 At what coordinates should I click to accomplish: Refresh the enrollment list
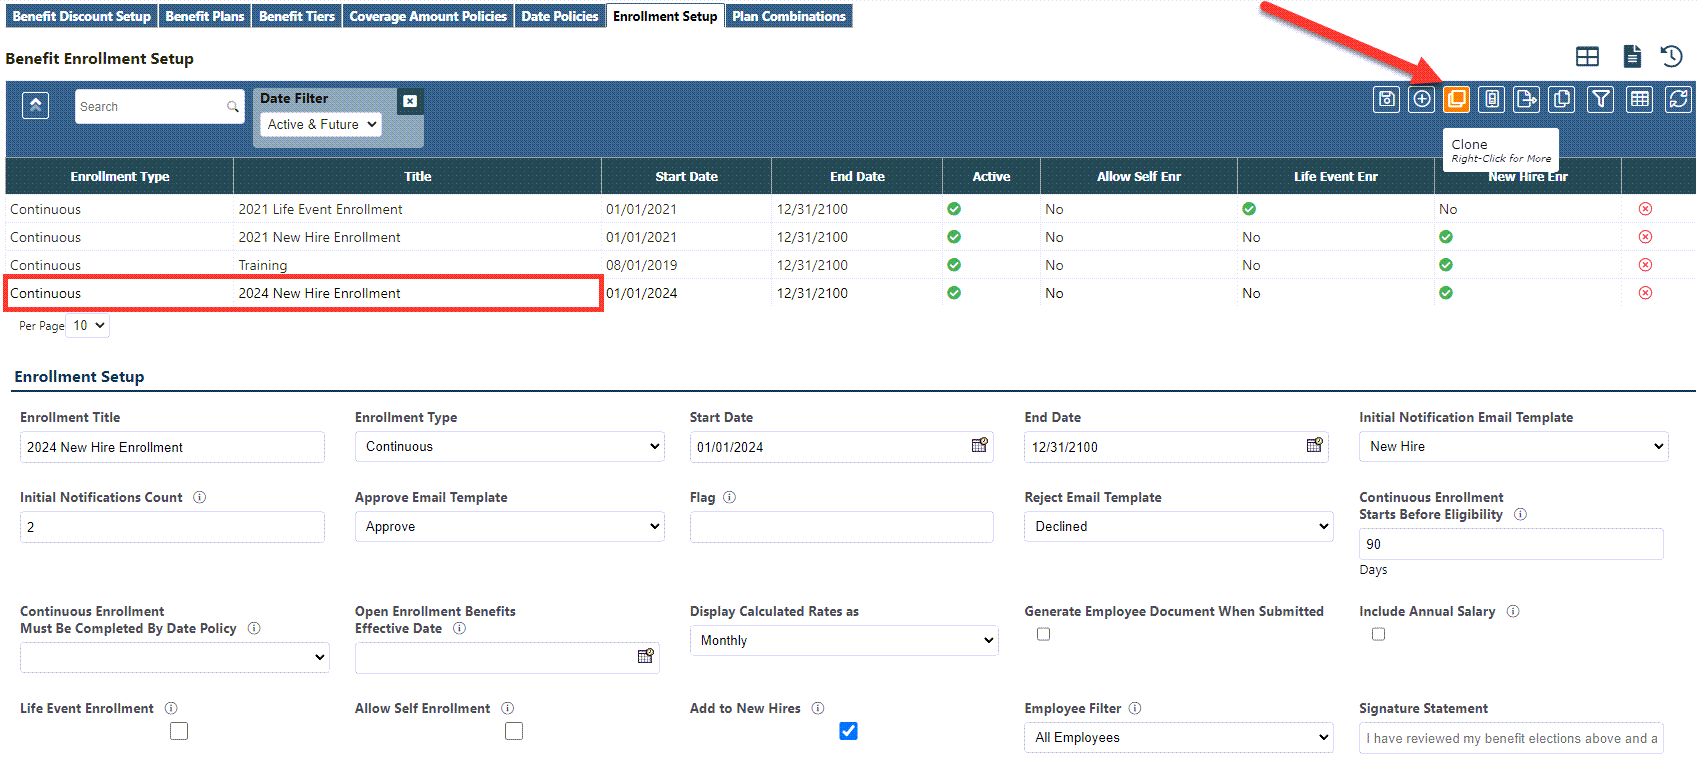[1678, 99]
